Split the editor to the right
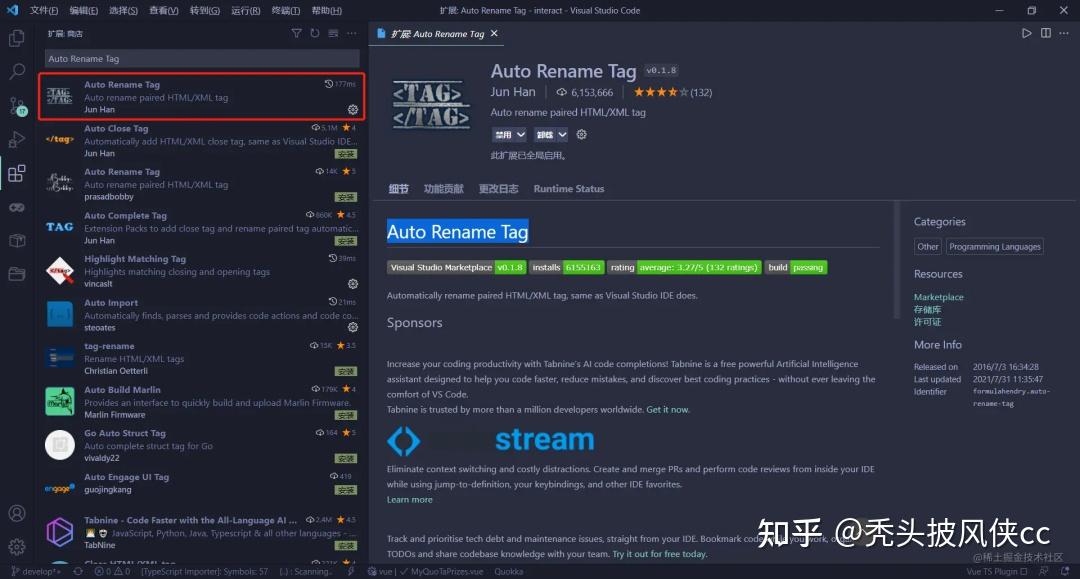 click(1046, 33)
